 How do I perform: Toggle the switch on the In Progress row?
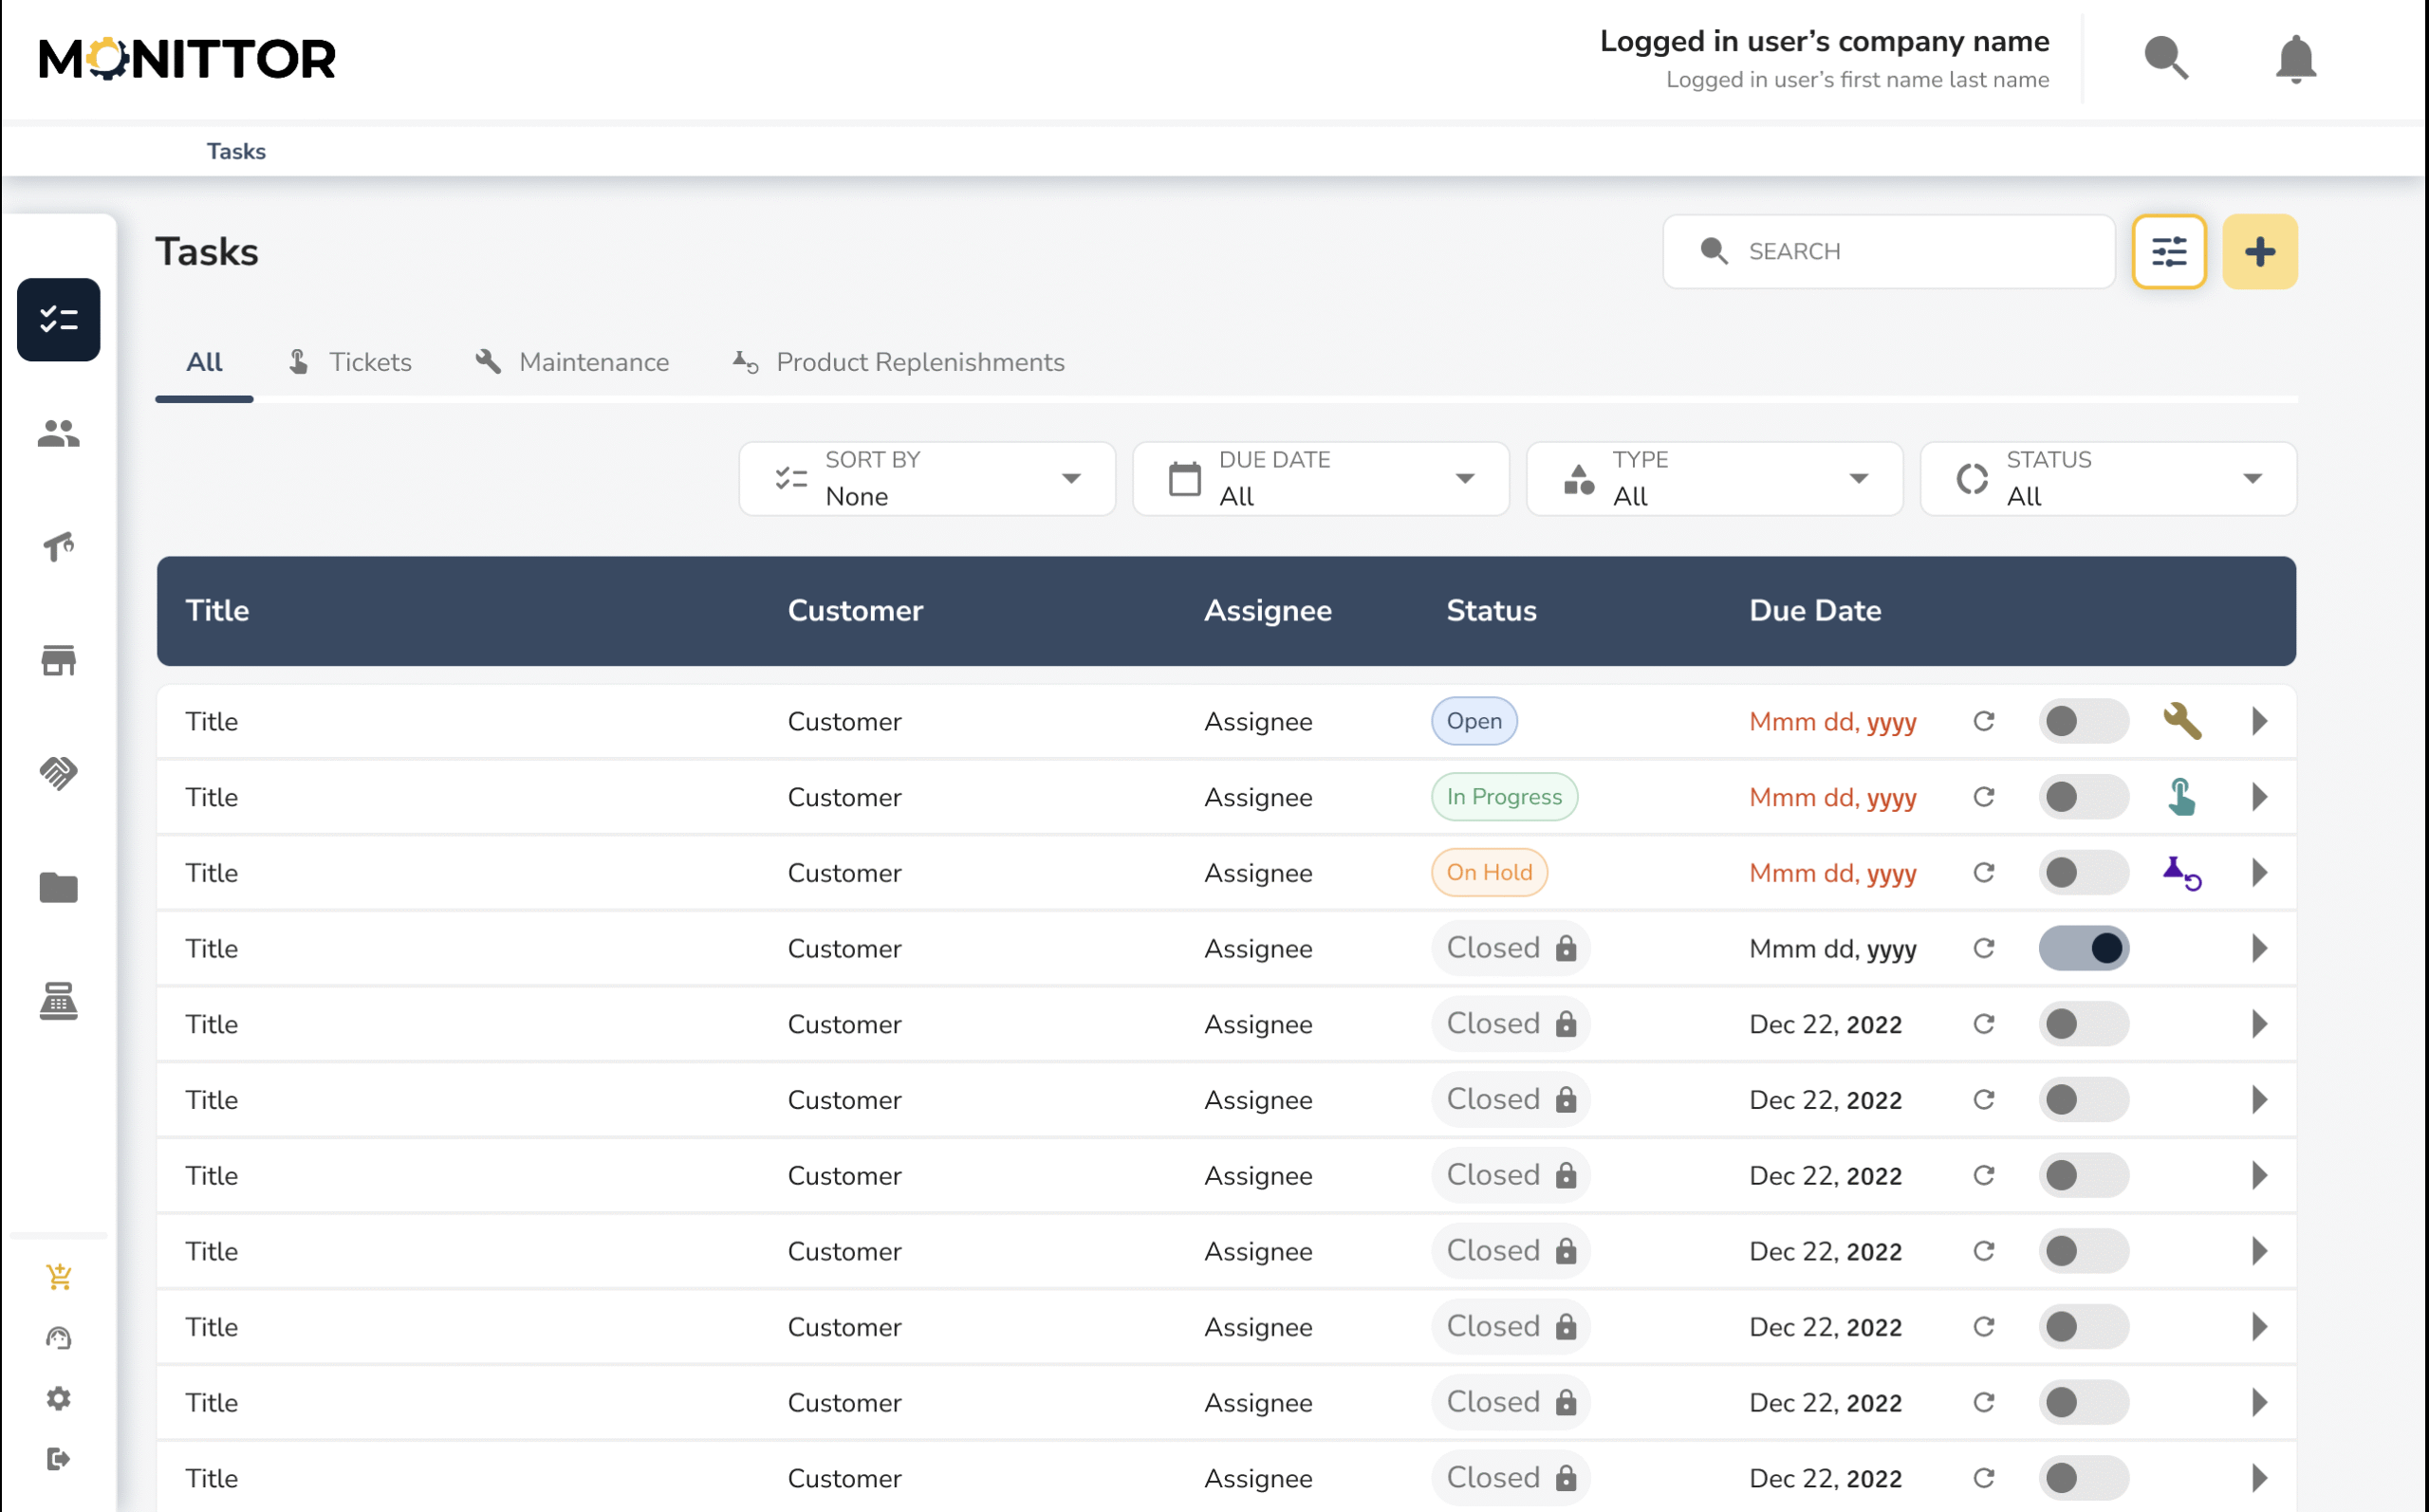click(2082, 797)
